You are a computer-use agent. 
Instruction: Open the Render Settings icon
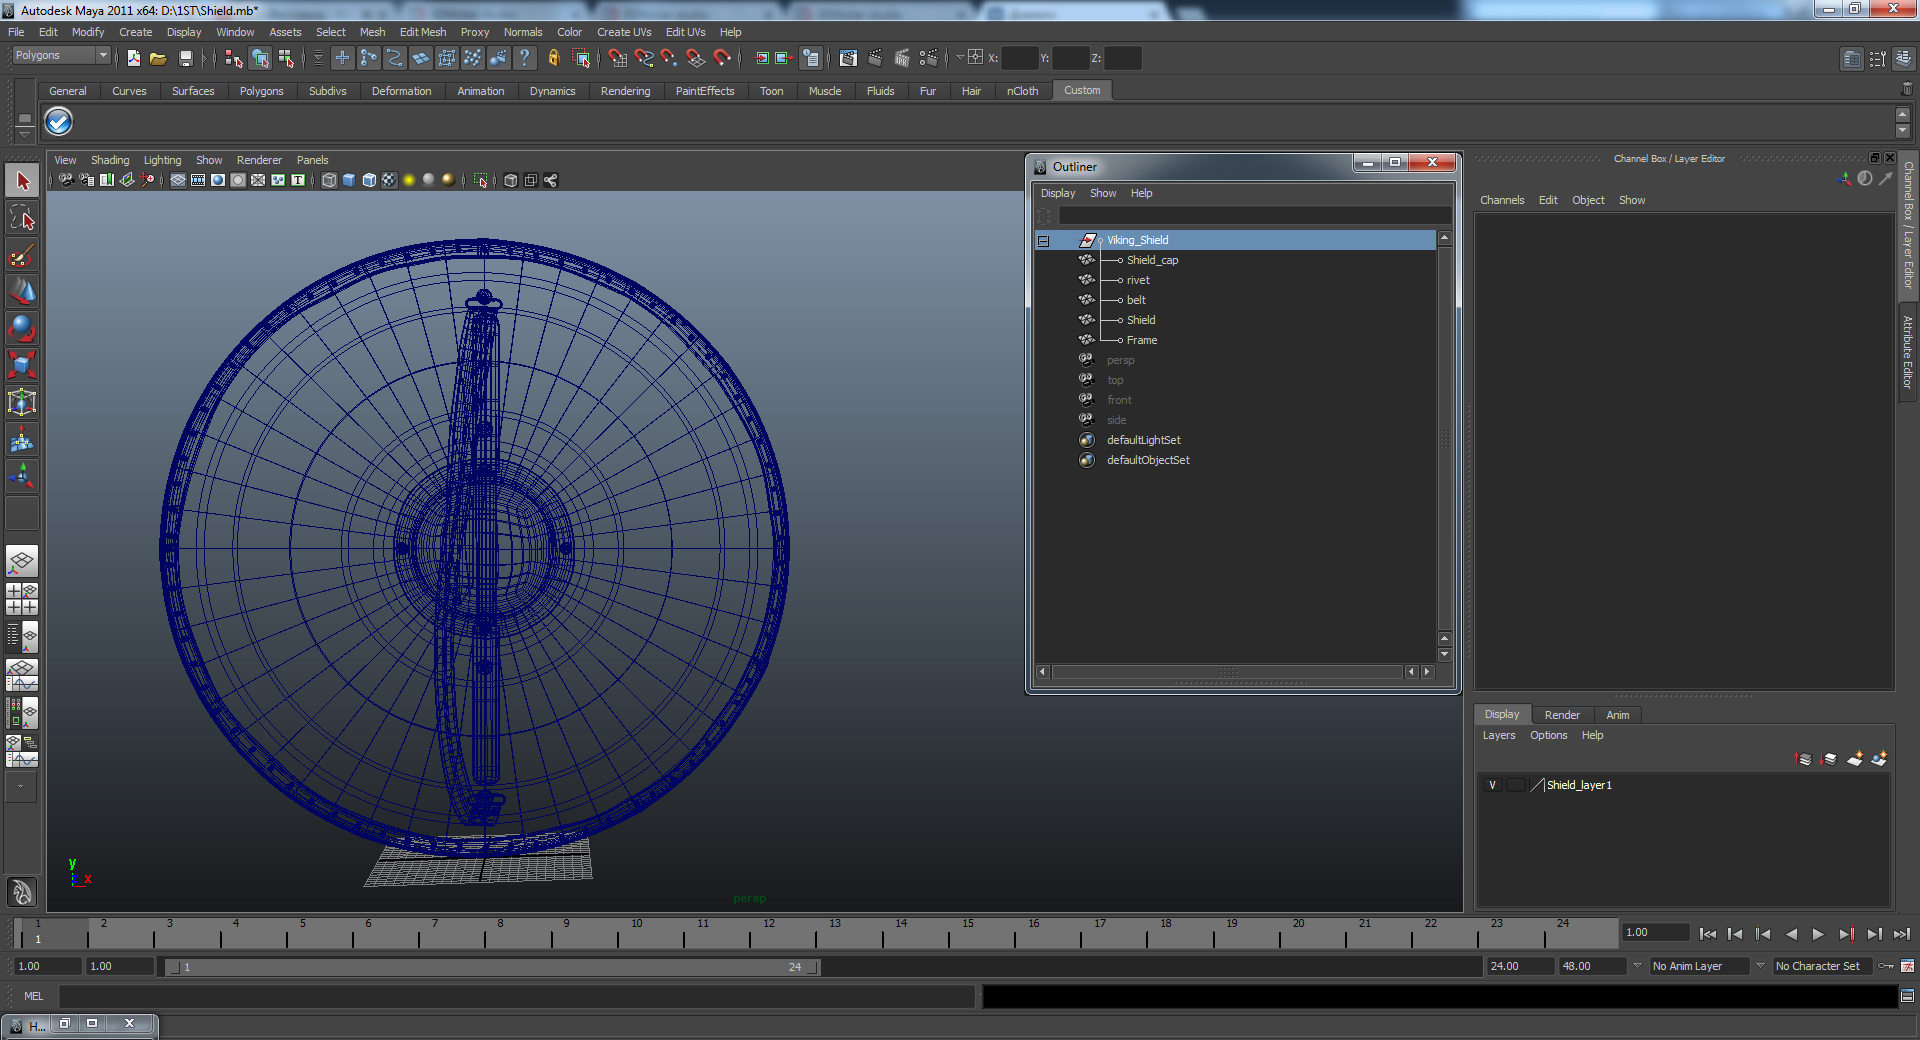[929, 58]
